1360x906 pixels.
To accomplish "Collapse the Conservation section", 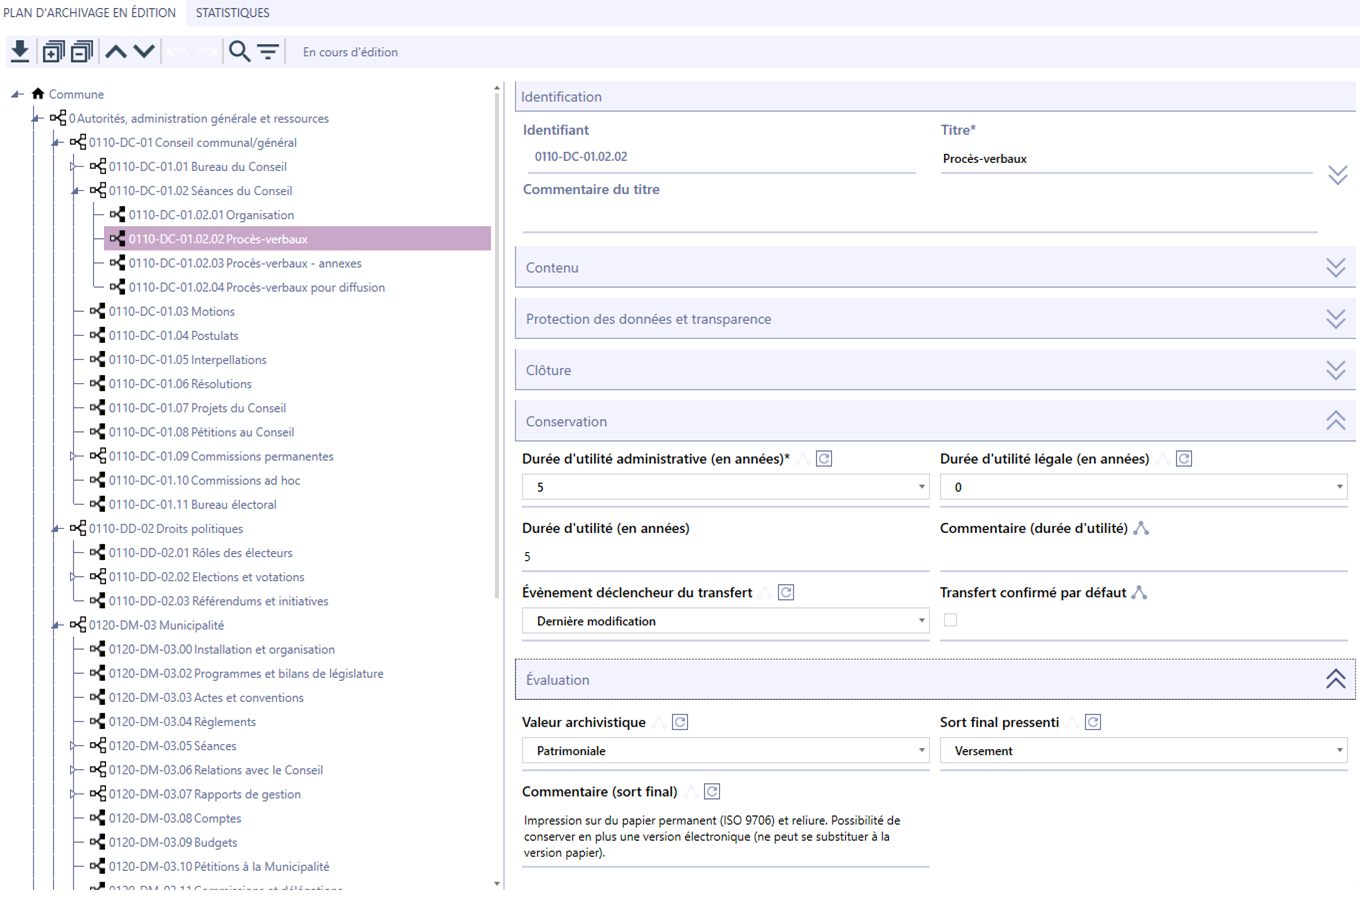I will (x=1335, y=421).
